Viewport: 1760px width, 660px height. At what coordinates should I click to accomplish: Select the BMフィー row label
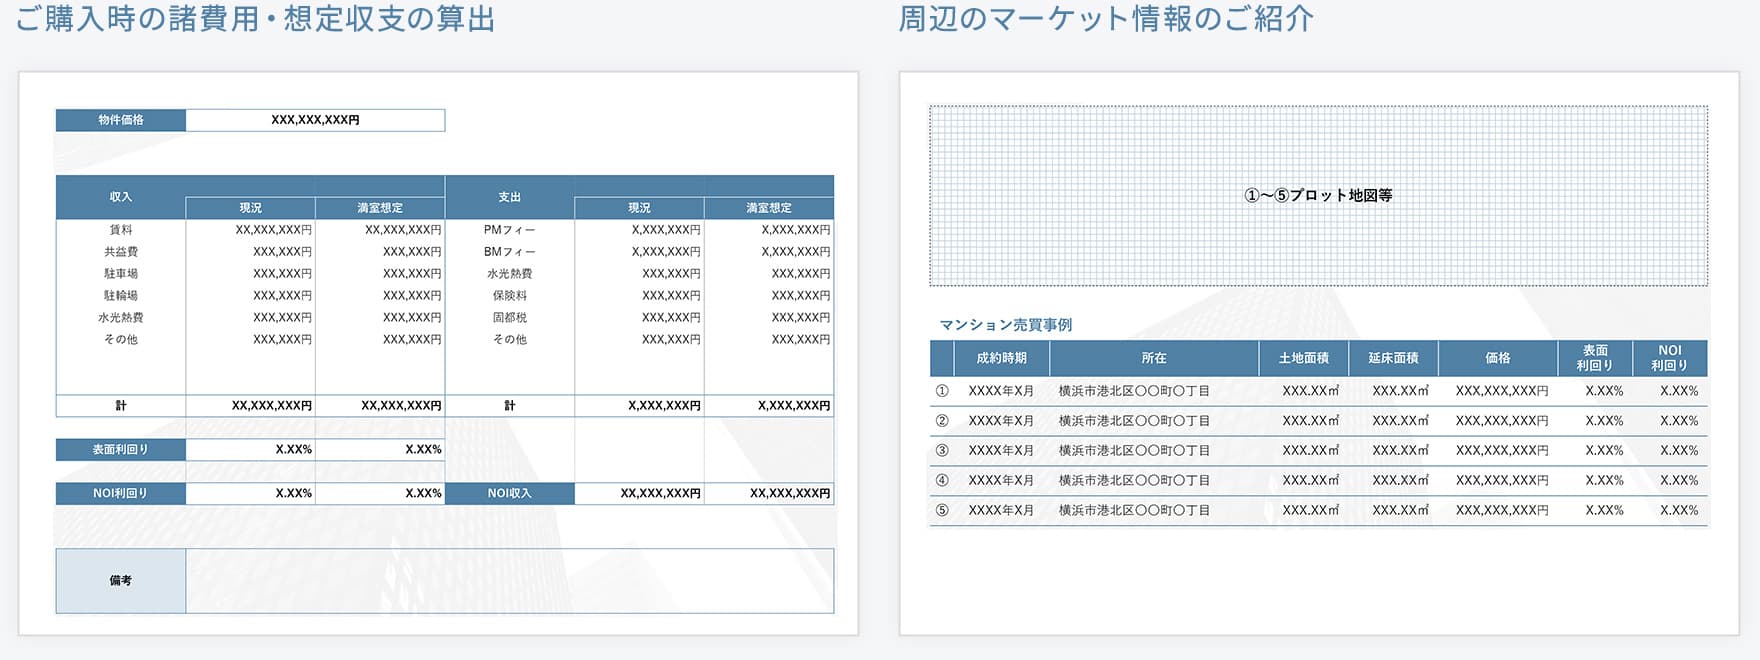[510, 252]
